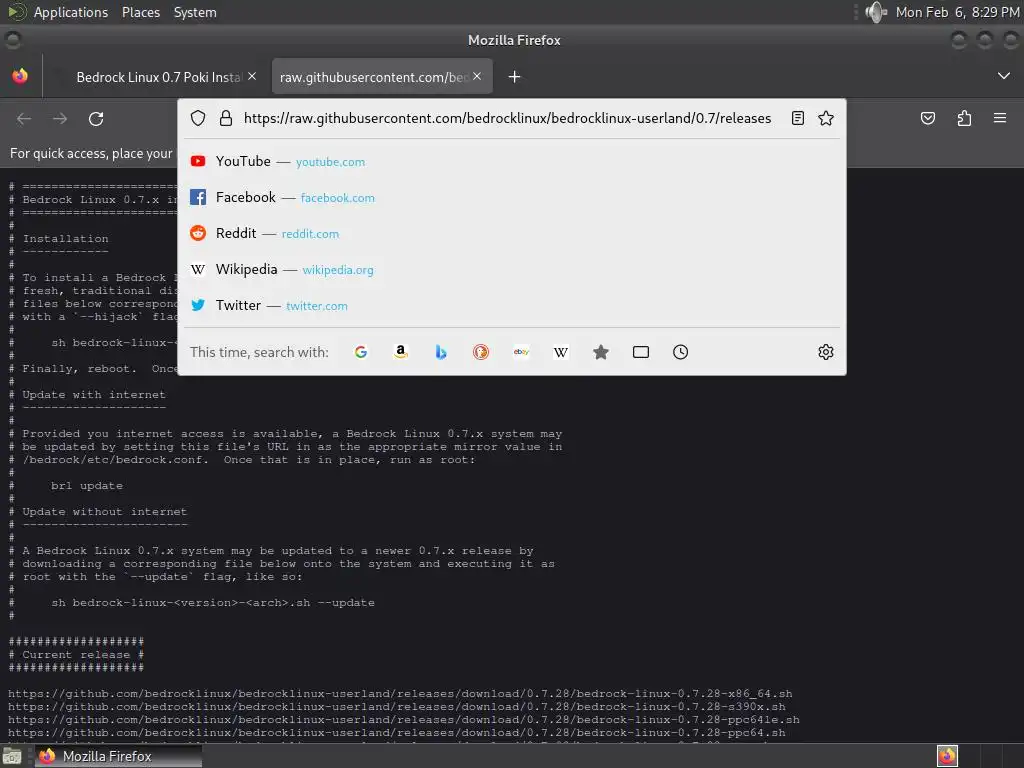This screenshot has width=1024, height=768.
Task: Open Save to Pocket
Action: pyautogui.click(x=928, y=118)
